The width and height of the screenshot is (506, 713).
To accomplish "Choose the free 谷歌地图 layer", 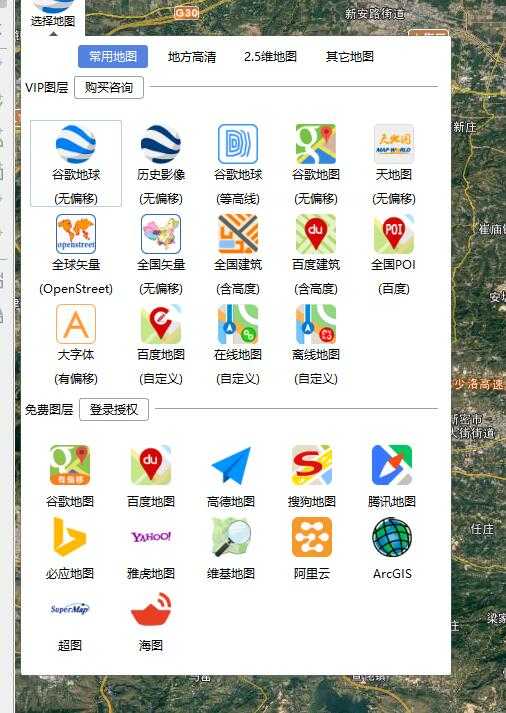I will click(70, 476).
